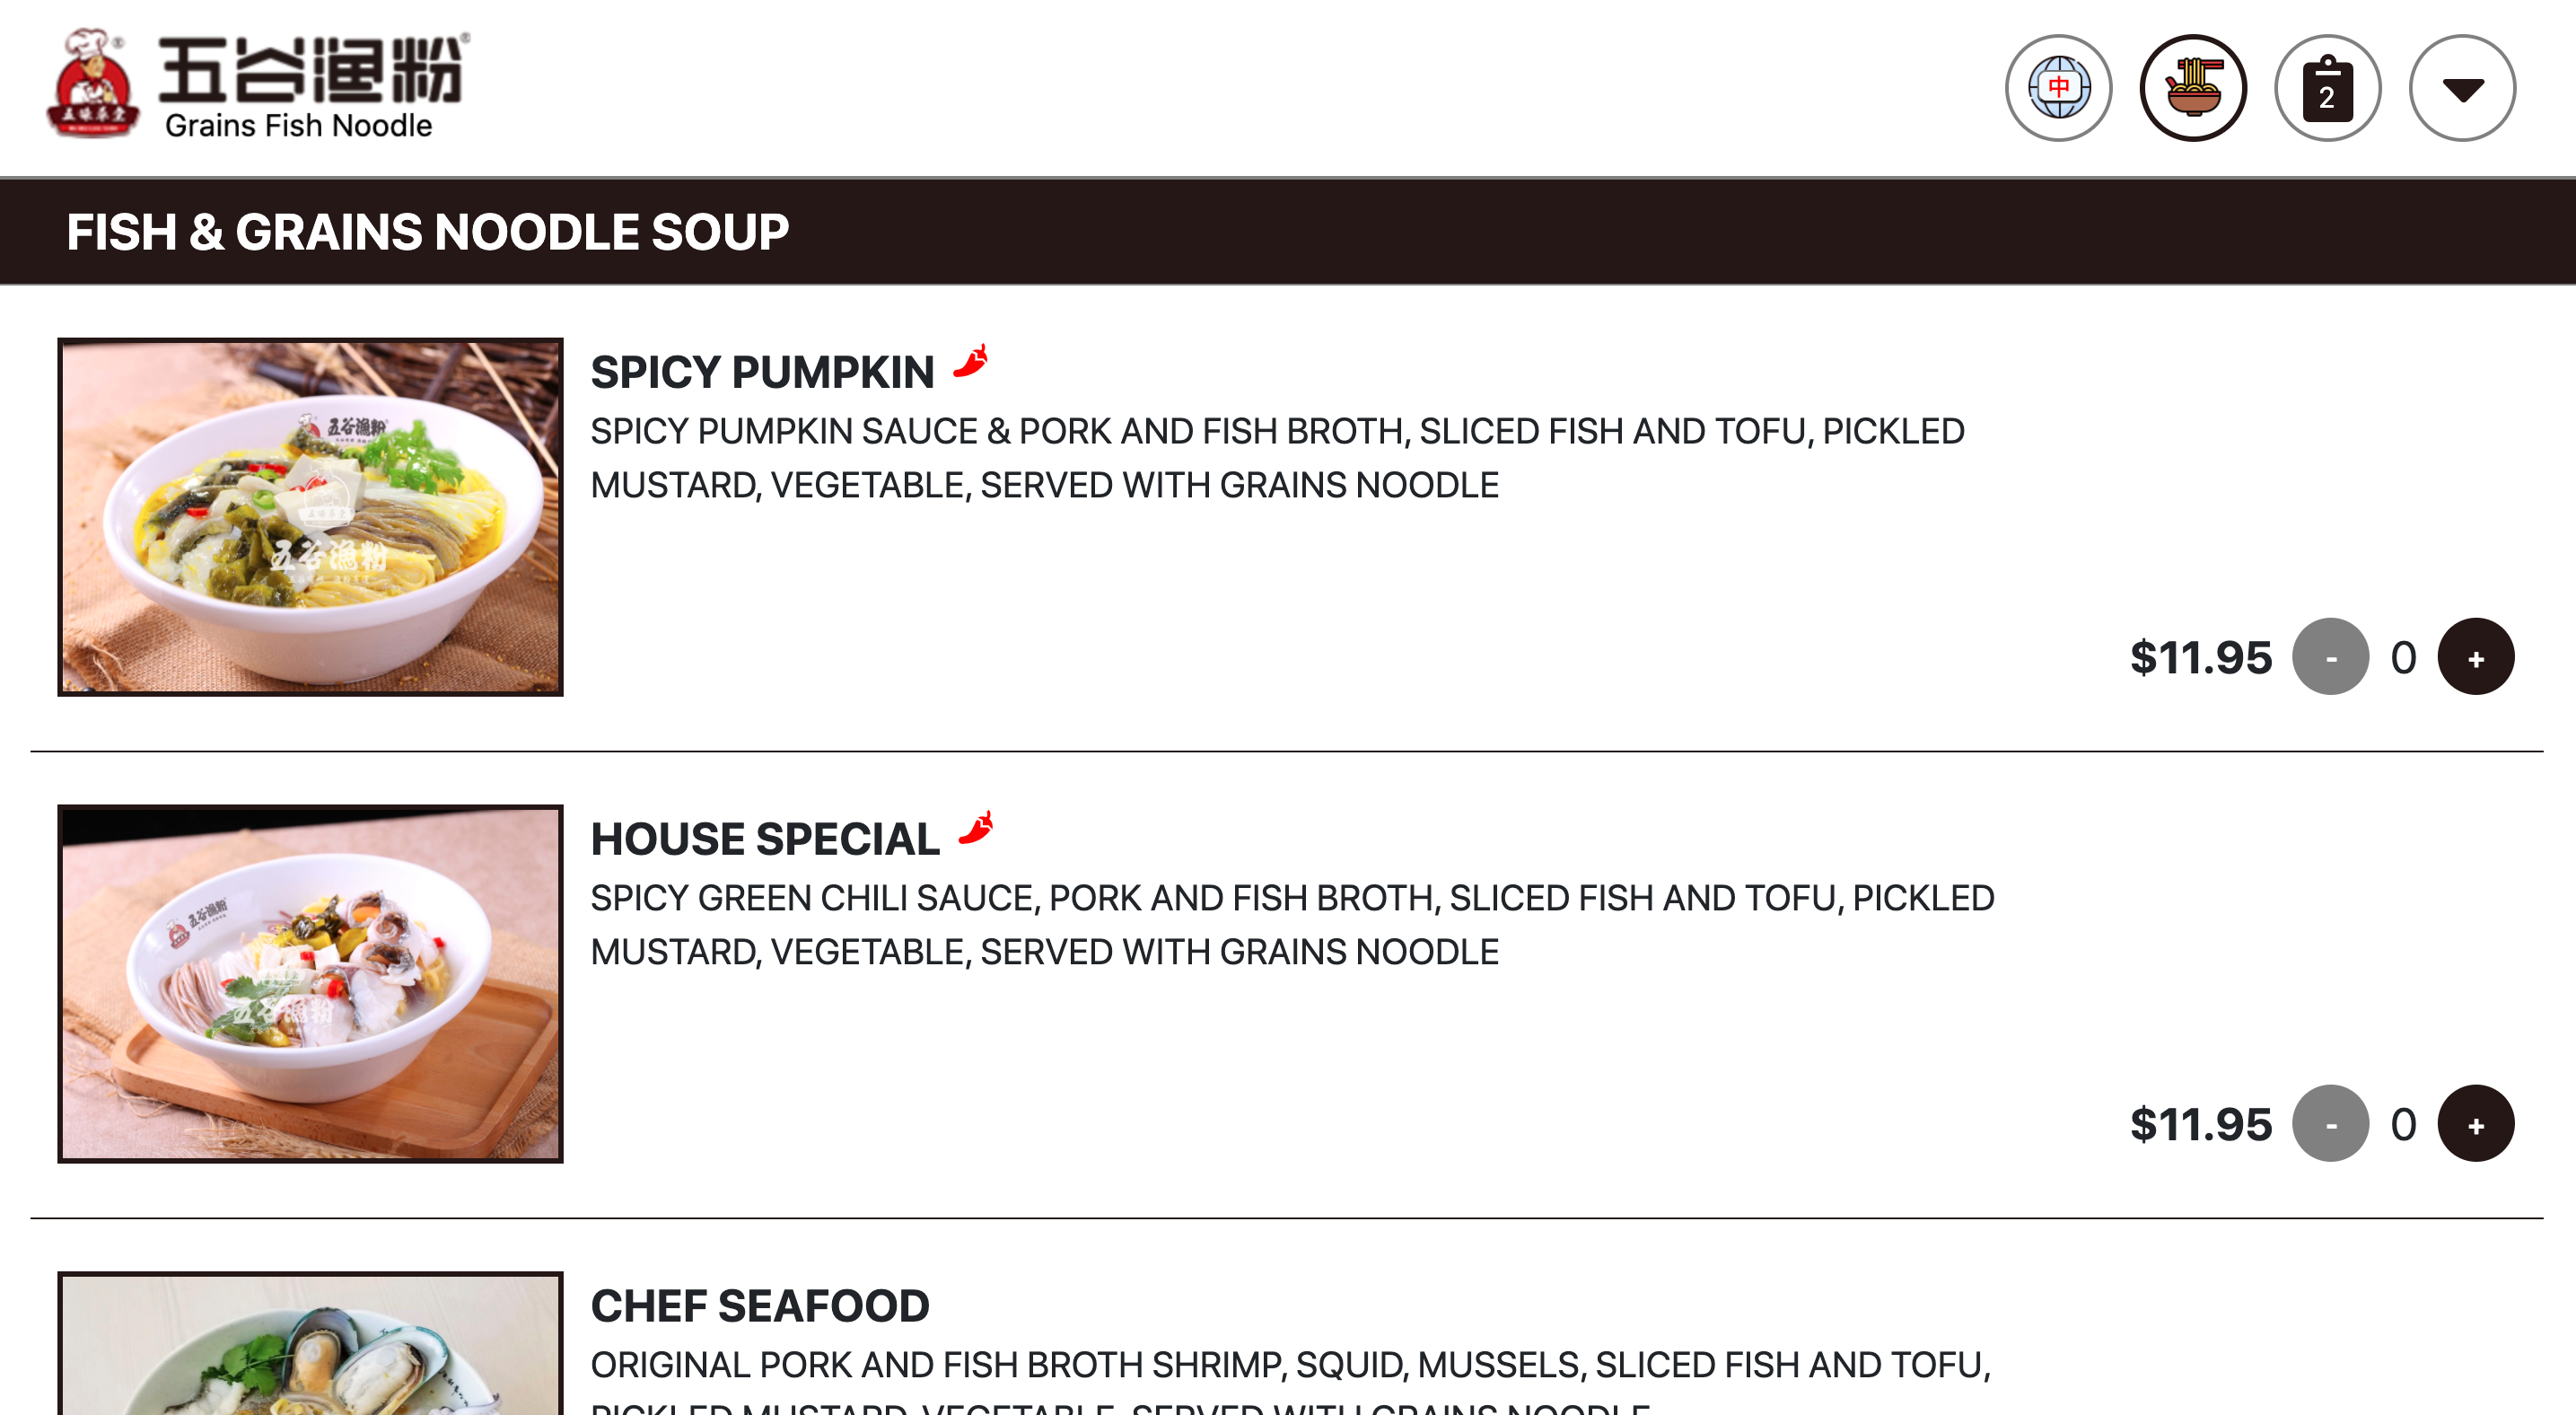Open the order clipboard showing 2 items
The image size is (2576, 1415).
tap(2328, 88)
